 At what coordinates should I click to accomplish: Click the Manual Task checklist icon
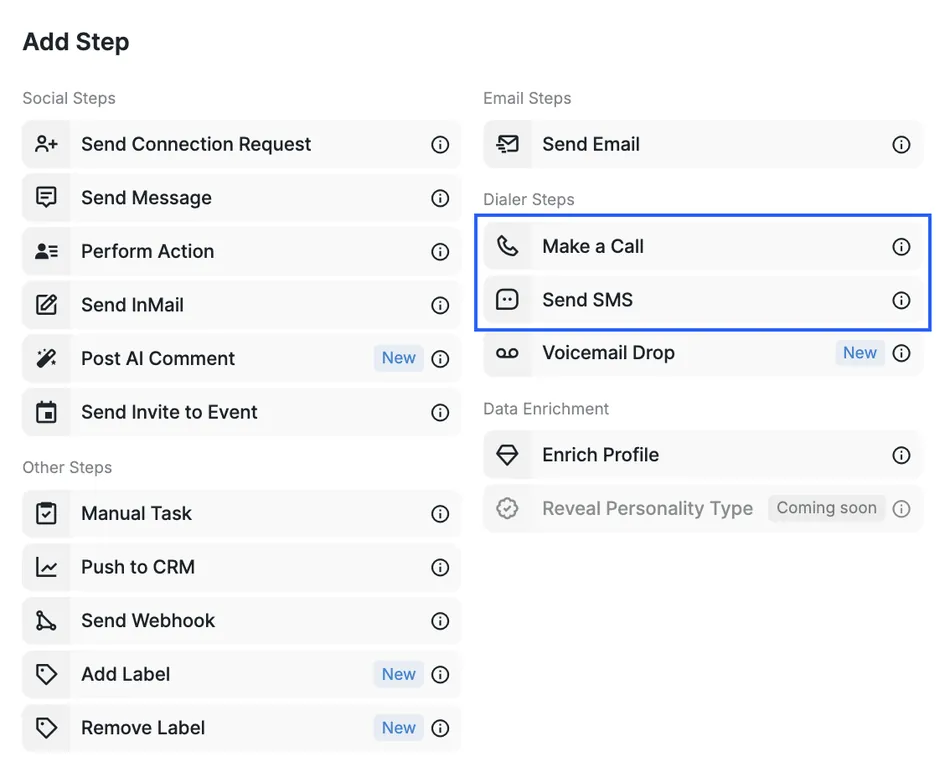pyautogui.click(x=46, y=513)
